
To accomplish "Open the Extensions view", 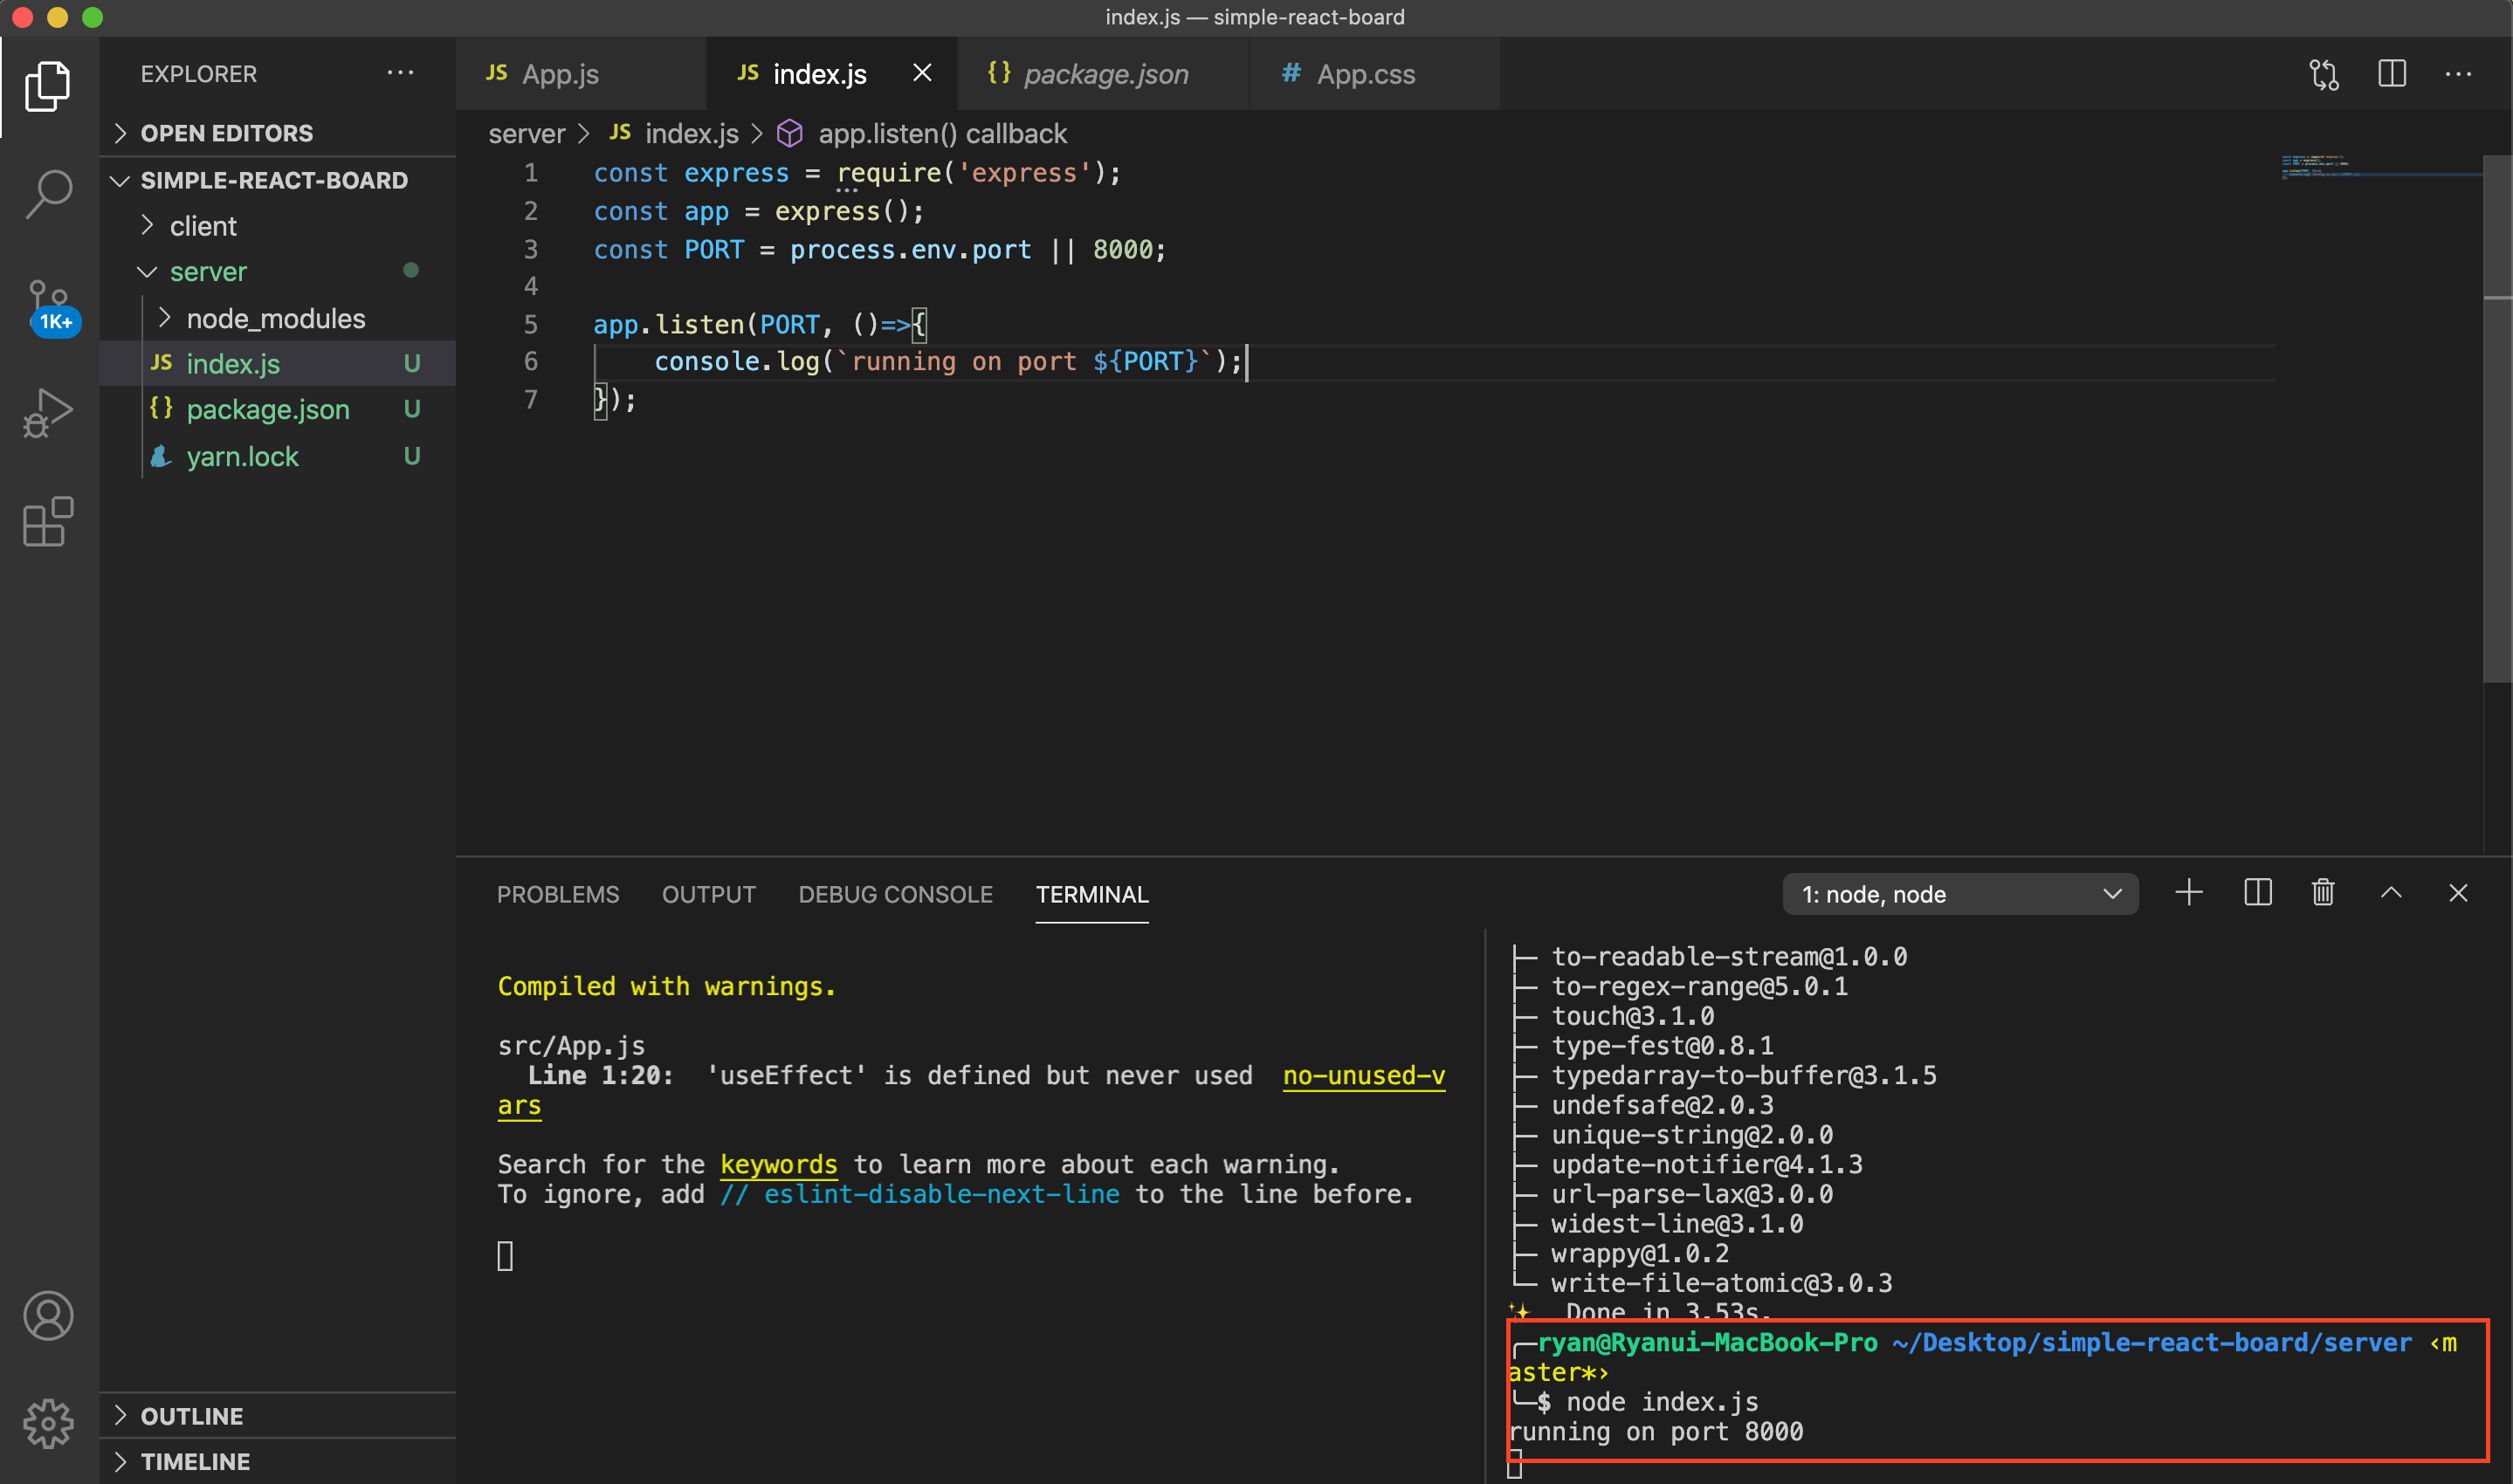I will point(48,522).
